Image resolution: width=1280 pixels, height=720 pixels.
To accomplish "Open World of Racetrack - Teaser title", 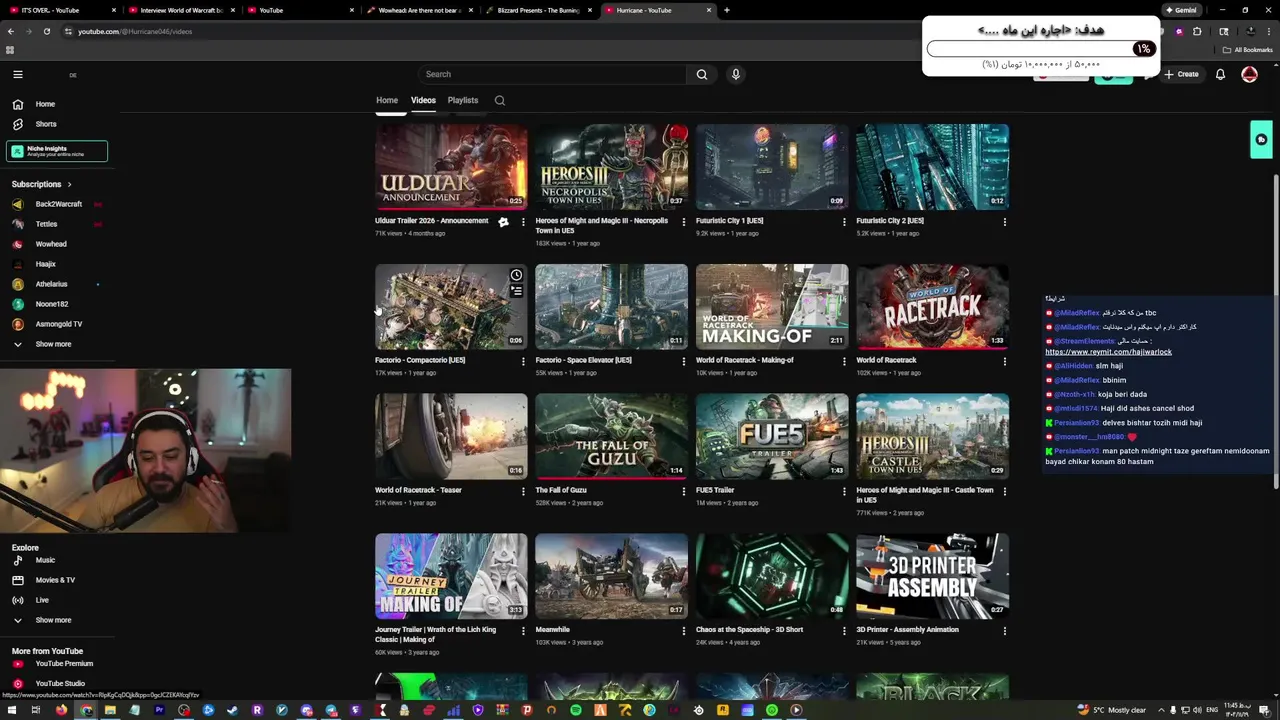I will [418, 490].
